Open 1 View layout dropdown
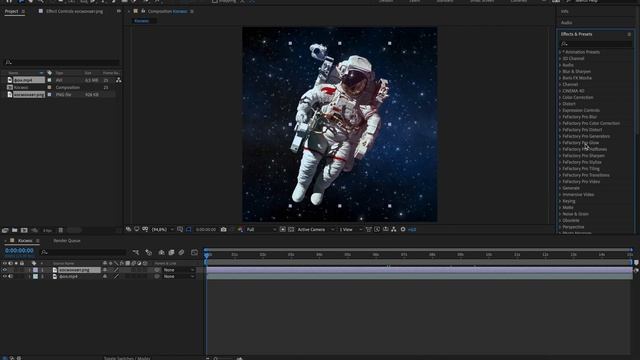 (350, 229)
